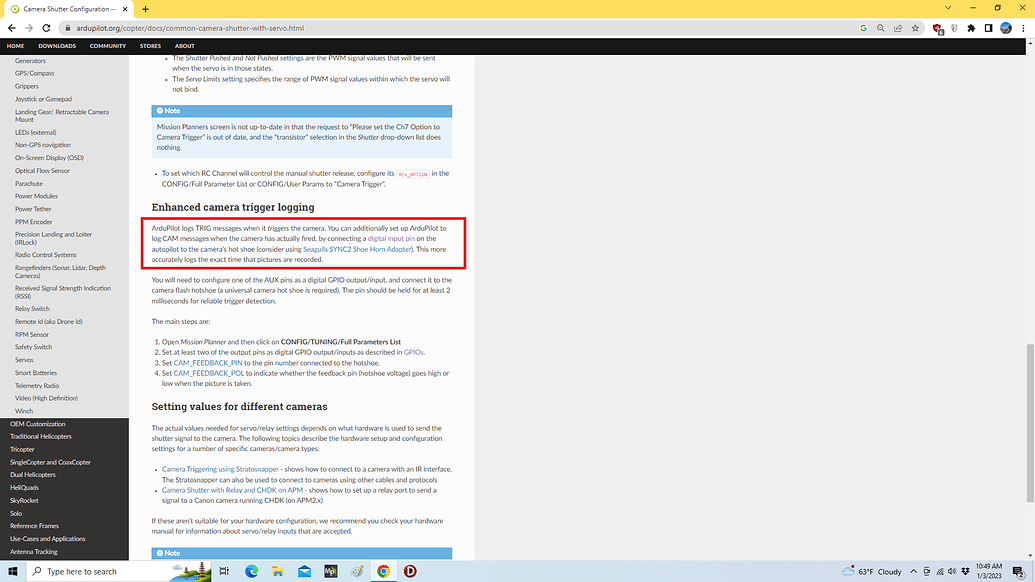Open the DOWNLOADS menu item
Image resolution: width=1035 pixels, height=582 pixels.
coord(57,45)
